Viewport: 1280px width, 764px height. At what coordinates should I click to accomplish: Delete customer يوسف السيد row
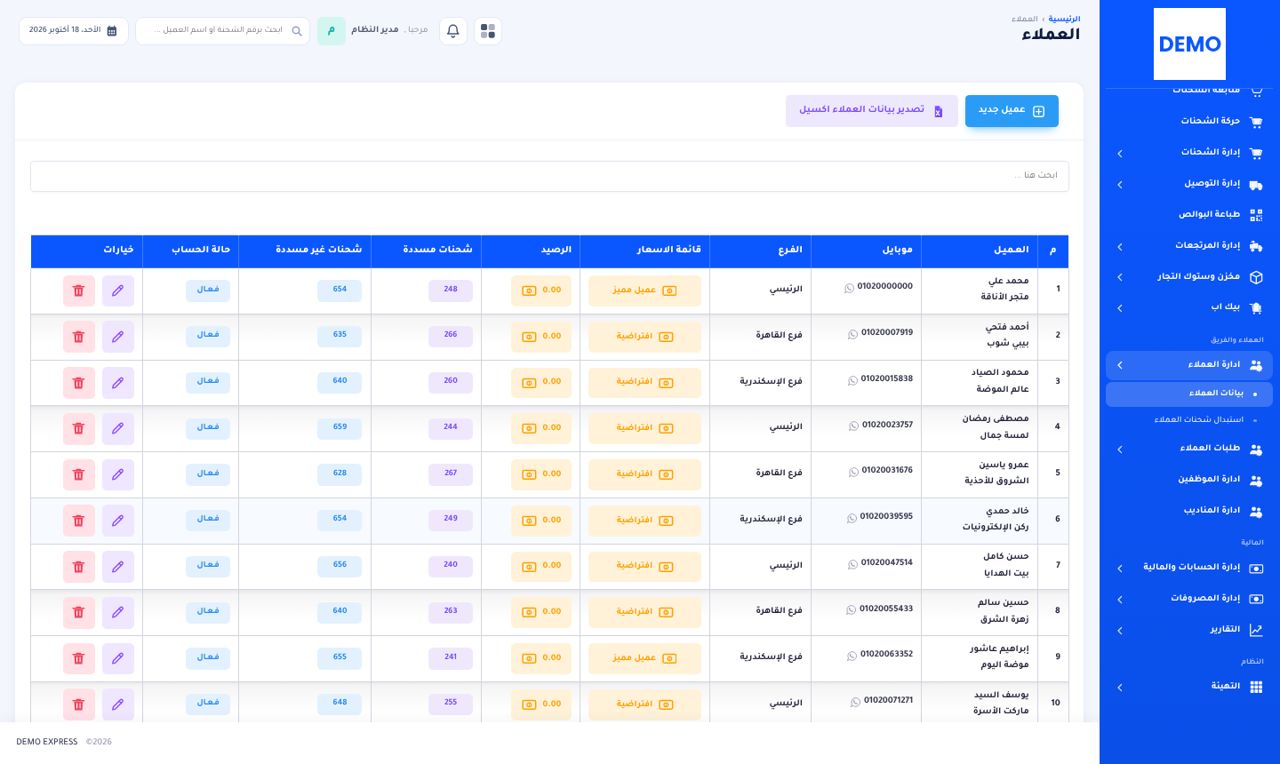(x=79, y=704)
